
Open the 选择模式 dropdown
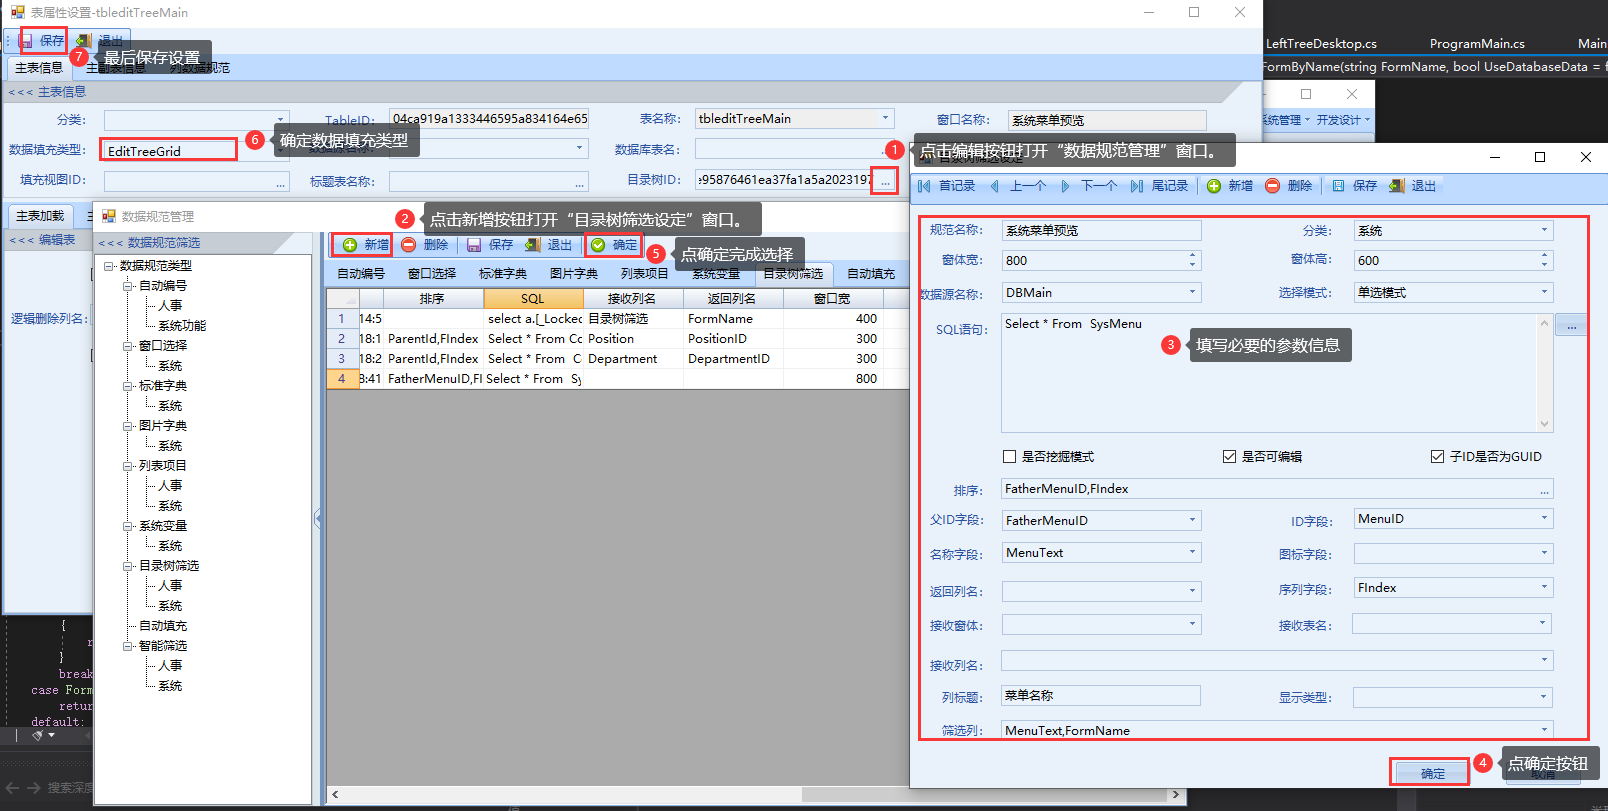[1544, 292]
